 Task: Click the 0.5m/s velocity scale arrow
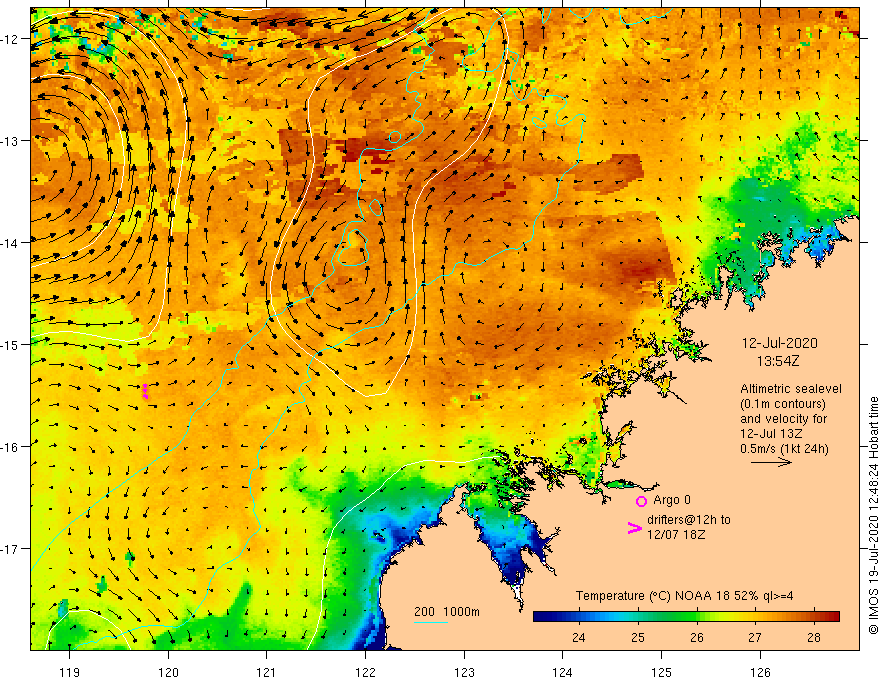click(x=771, y=462)
